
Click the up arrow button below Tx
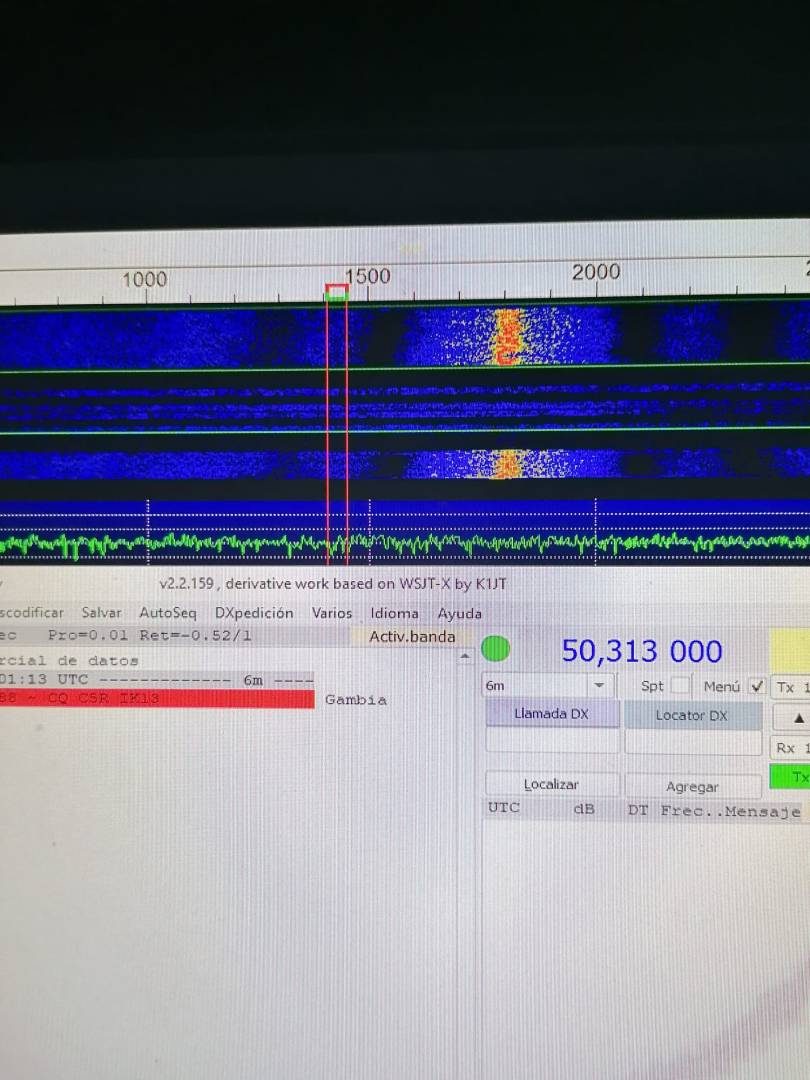point(797,717)
